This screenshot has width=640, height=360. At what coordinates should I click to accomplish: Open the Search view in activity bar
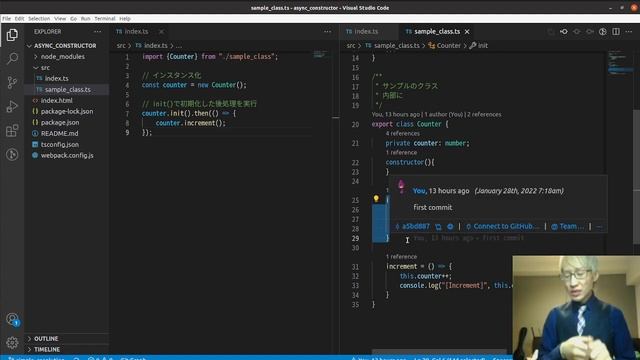pyautogui.click(x=12, y=59)
